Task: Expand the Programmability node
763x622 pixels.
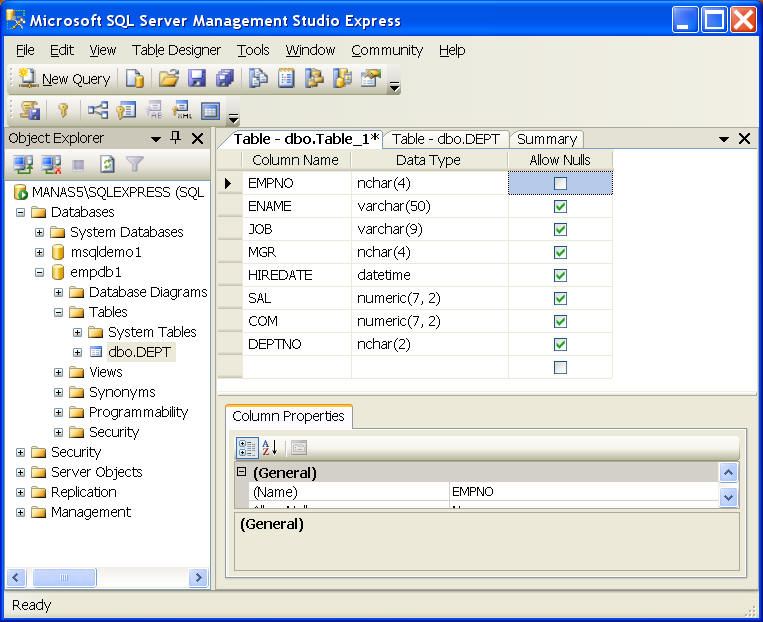Action: tap(58, 412)
